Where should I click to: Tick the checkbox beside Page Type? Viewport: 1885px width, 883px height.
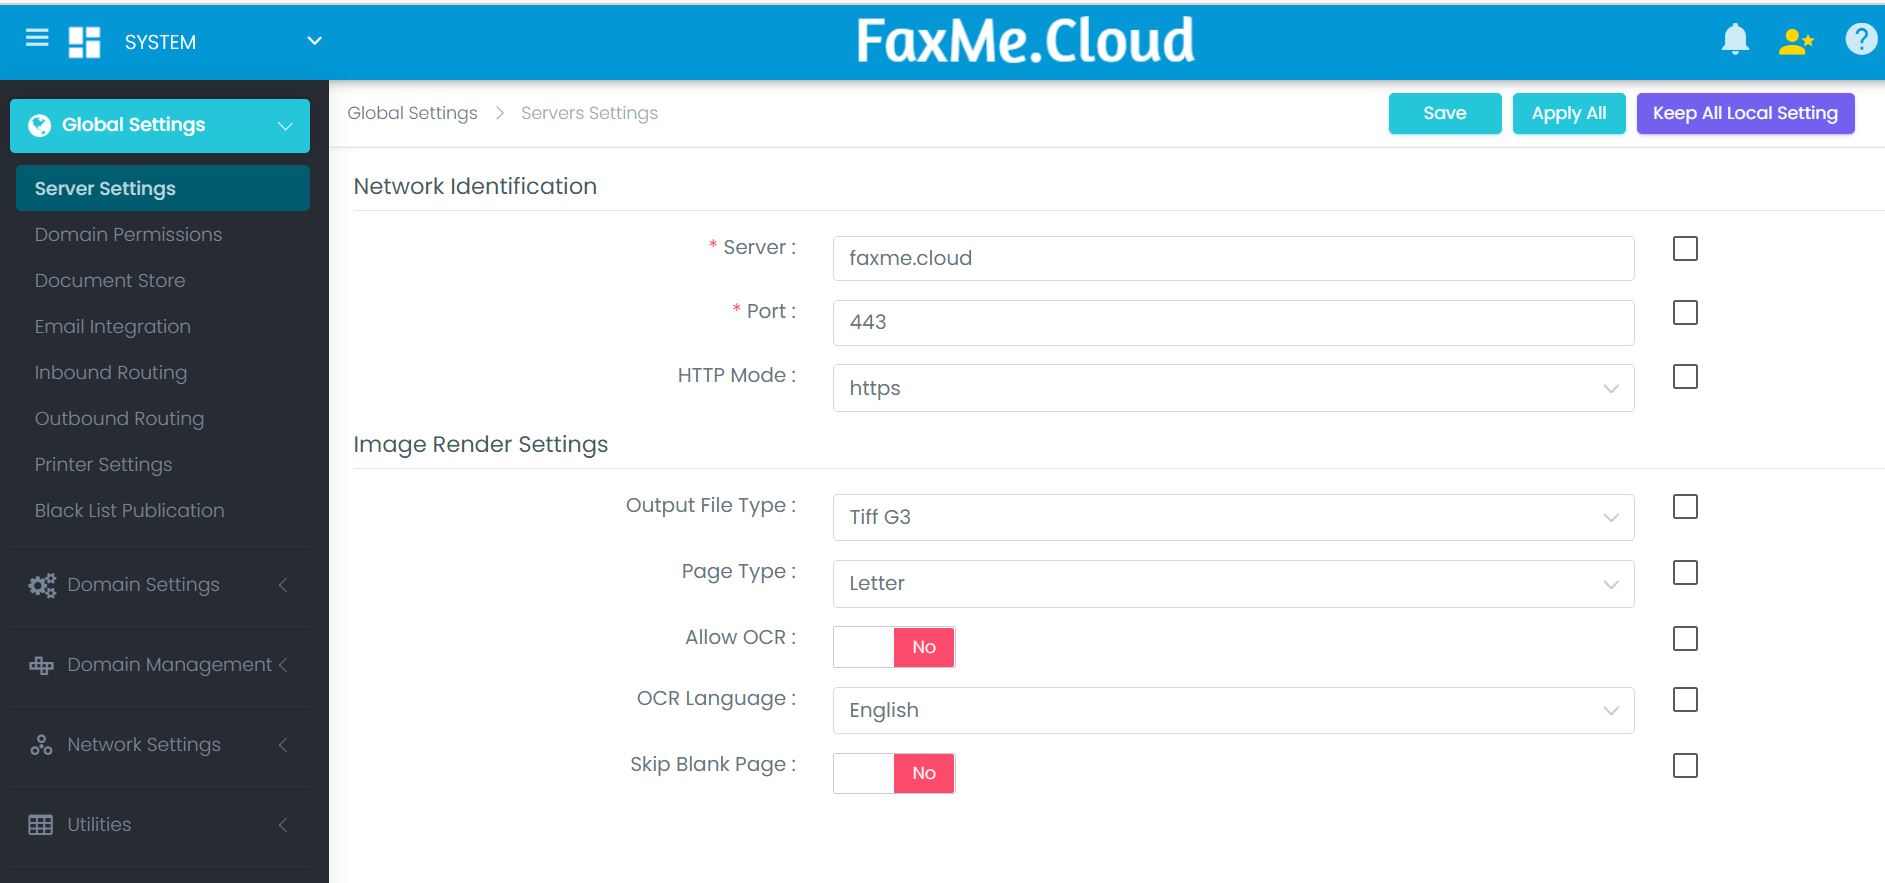pos(1685,572)
